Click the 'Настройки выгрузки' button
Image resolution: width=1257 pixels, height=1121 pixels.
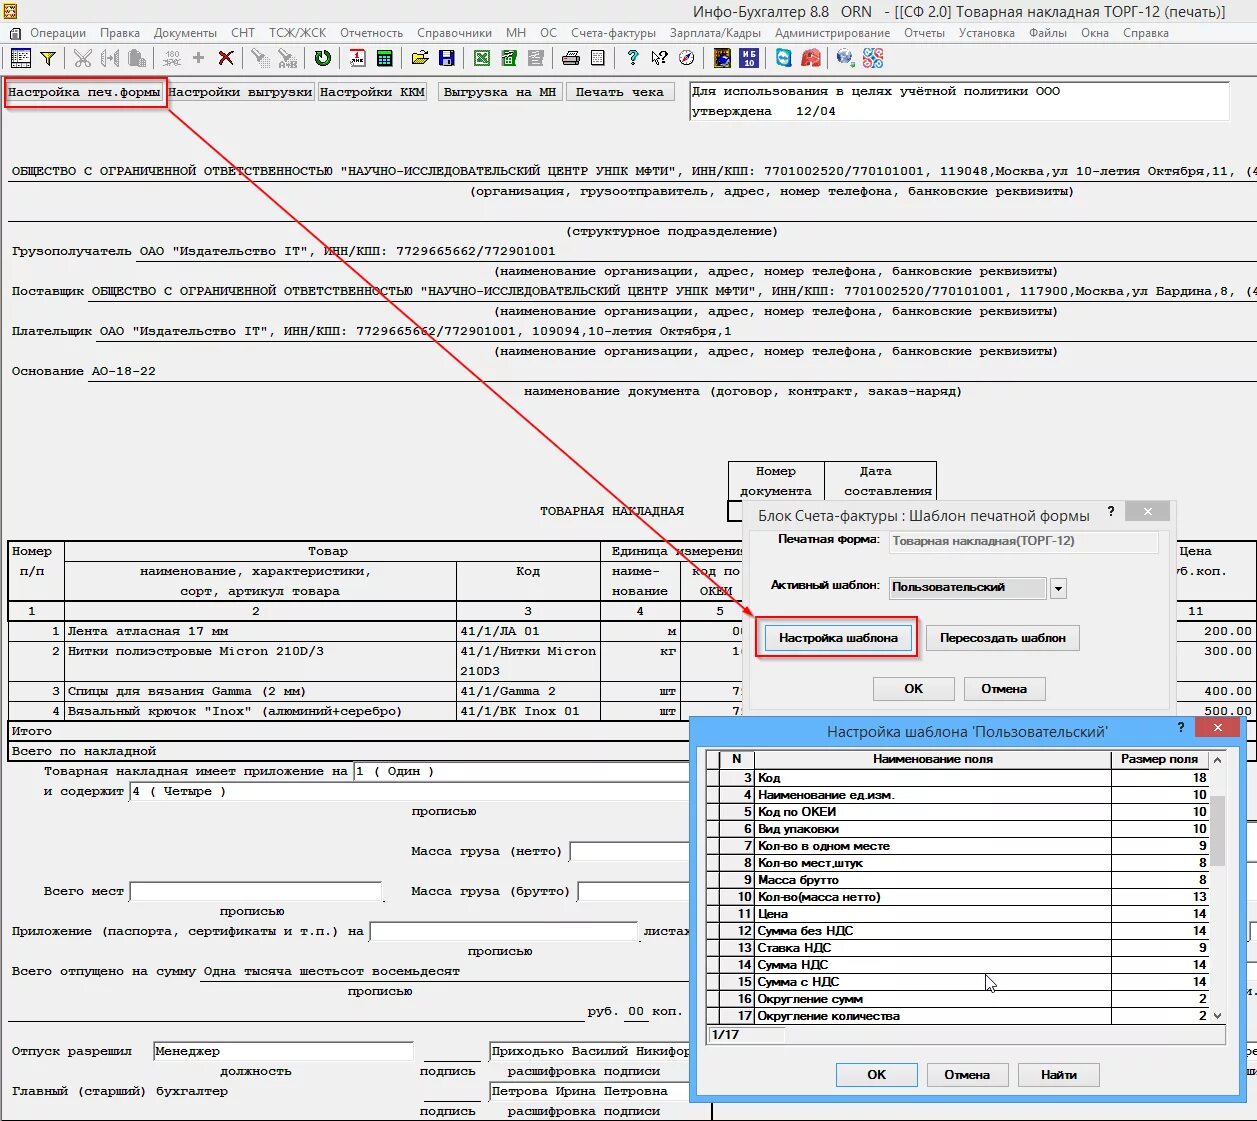pyautogui.click(x=241, y=92)
